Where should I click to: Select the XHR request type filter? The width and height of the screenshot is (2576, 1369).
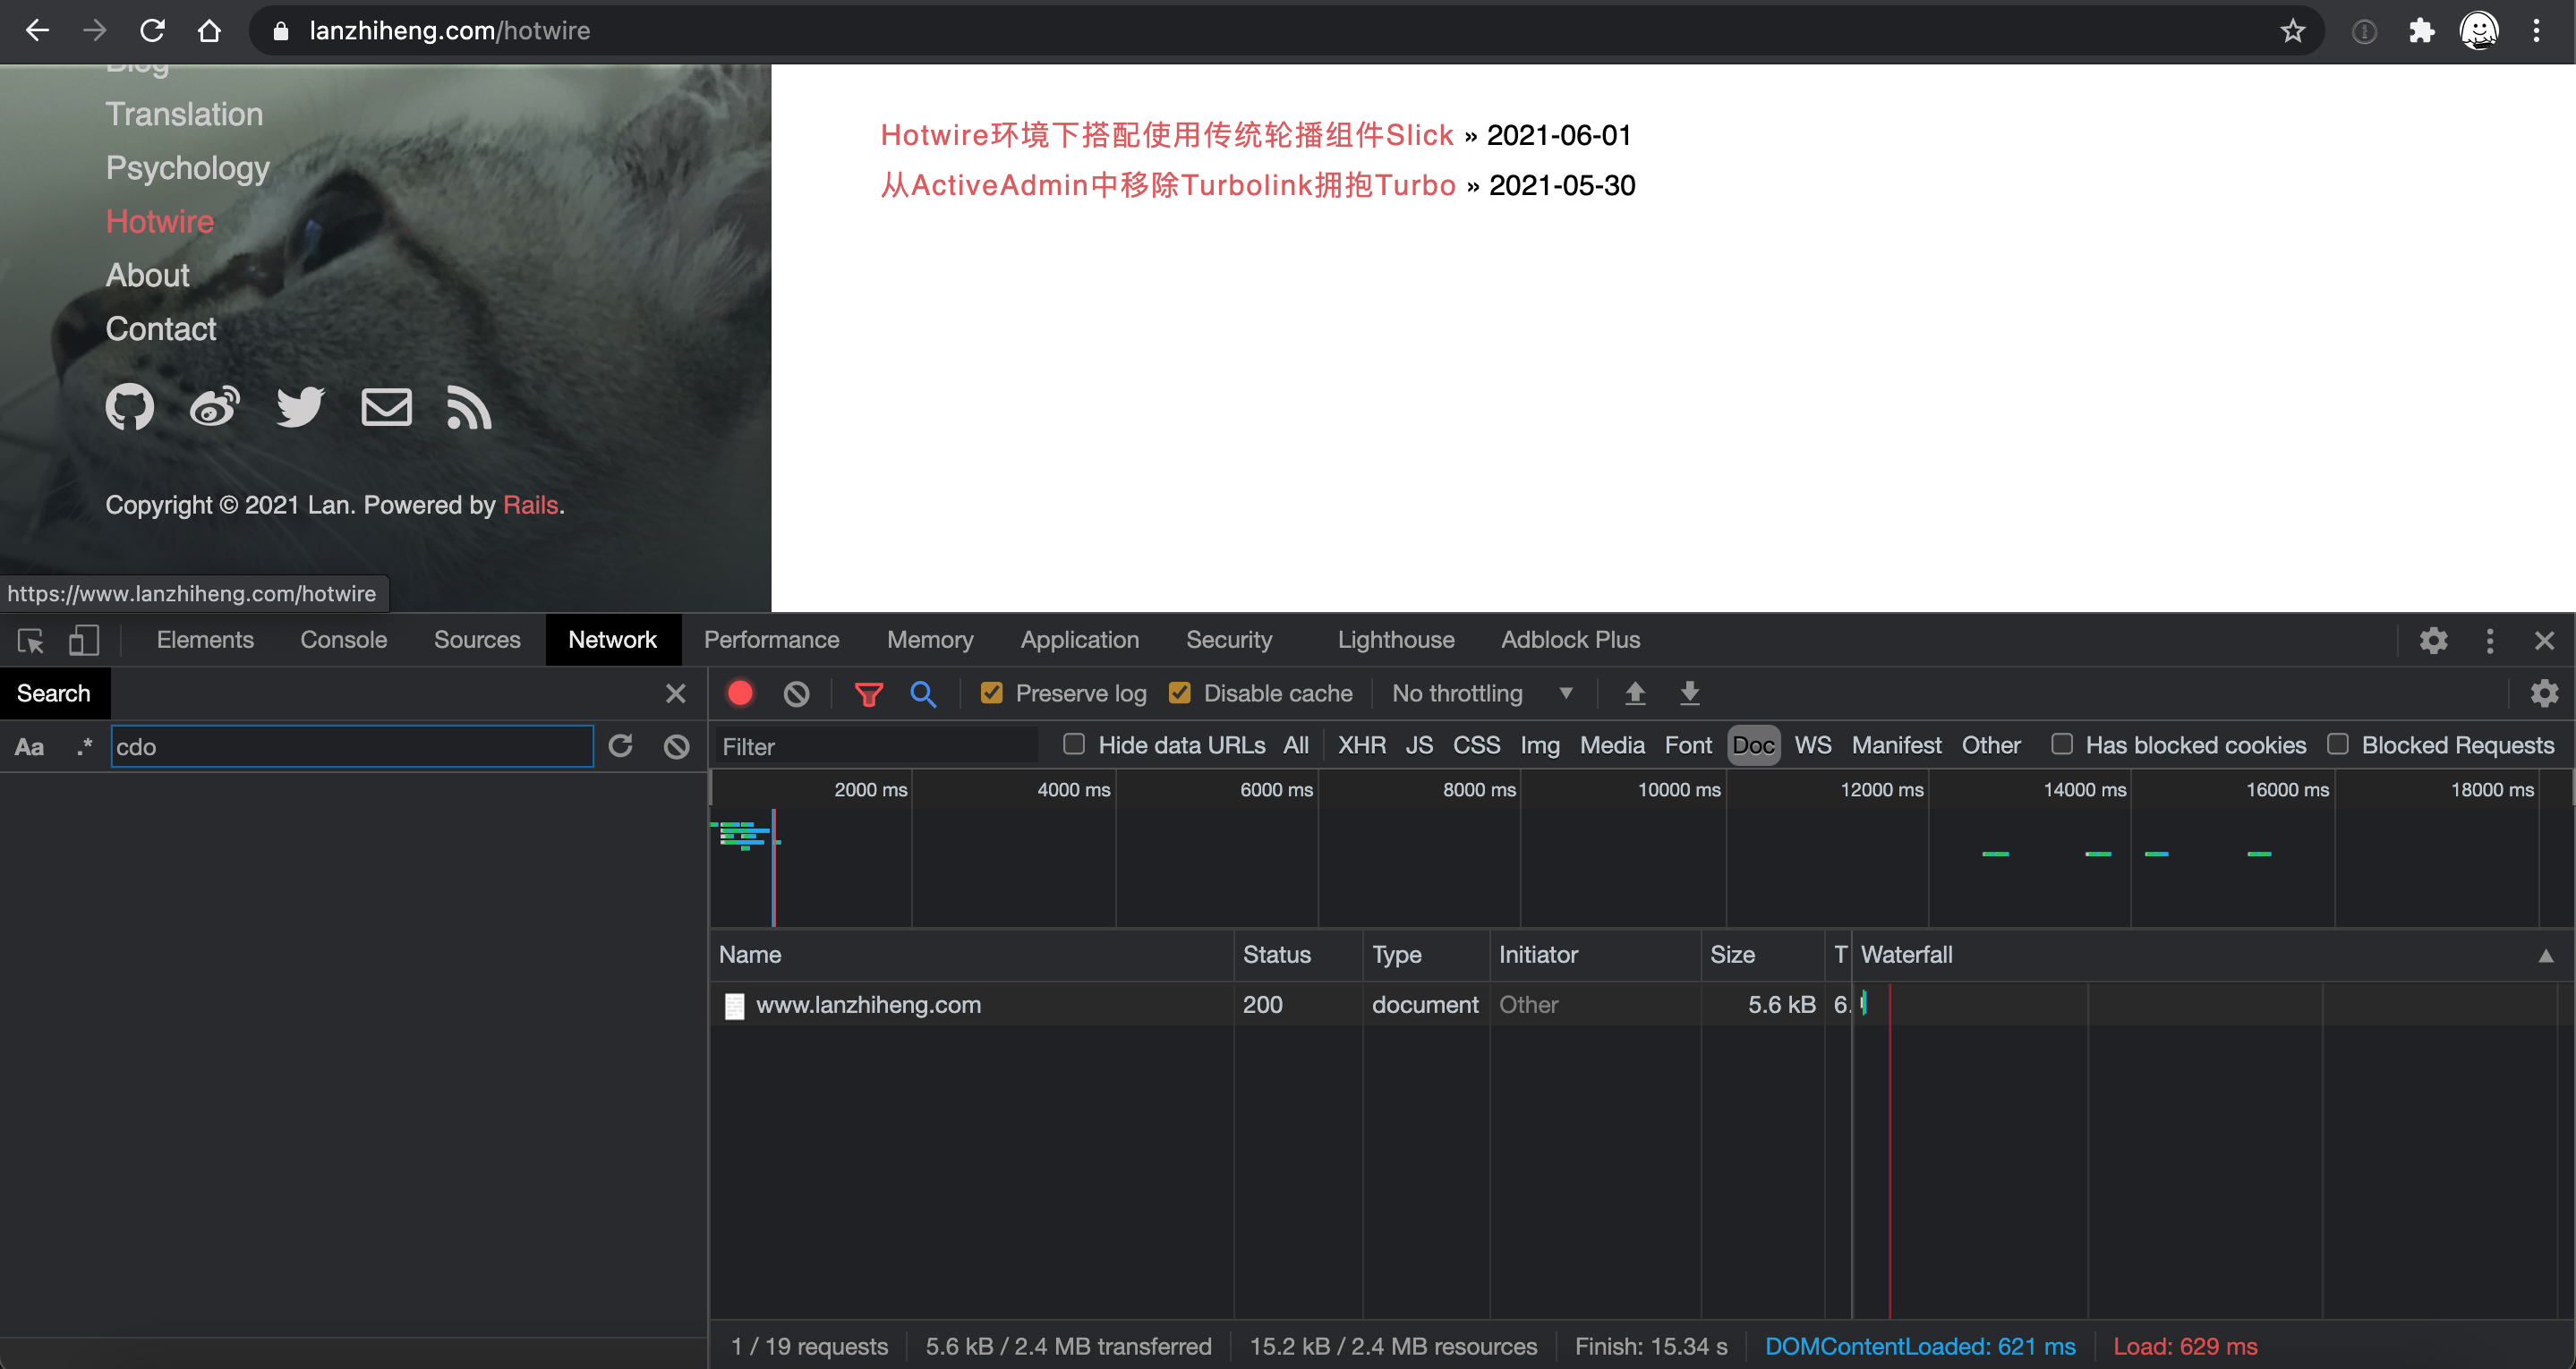pyautogui.click(x=1361, y=745)
